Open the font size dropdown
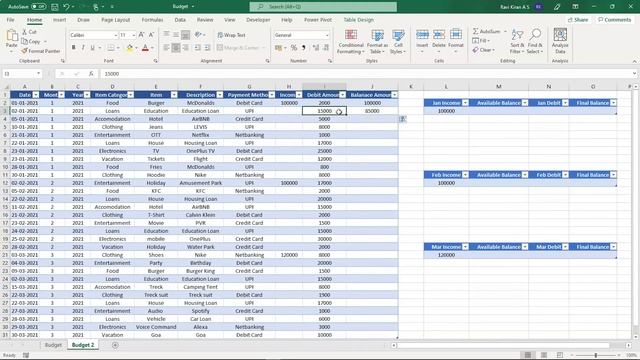 point(133,35)
